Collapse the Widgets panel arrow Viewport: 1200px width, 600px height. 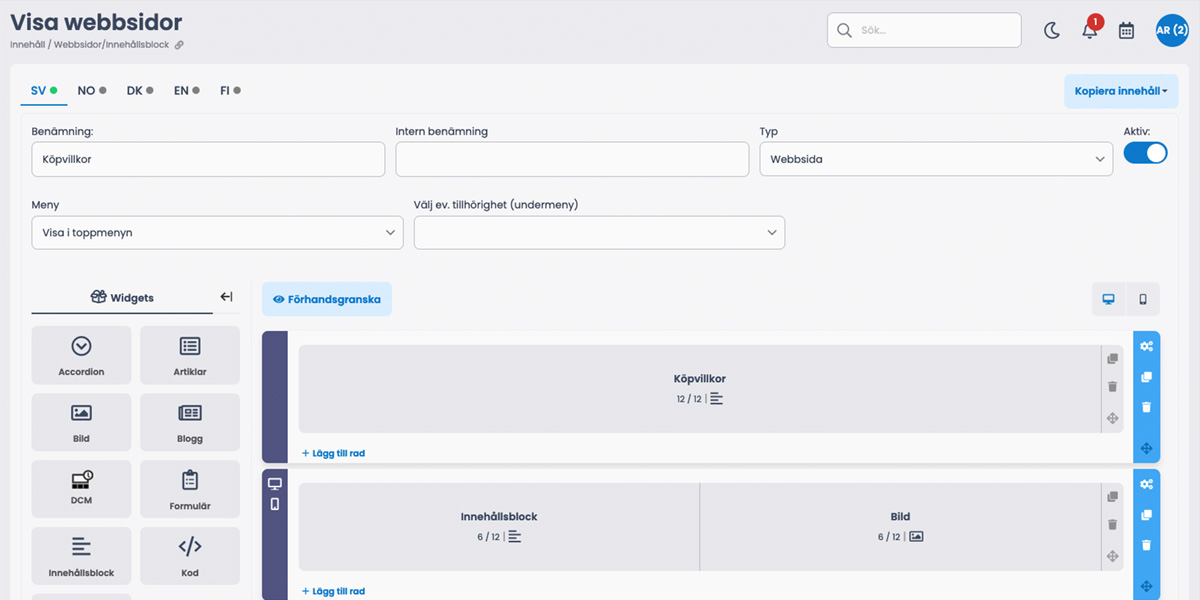[x=226, y=297]
